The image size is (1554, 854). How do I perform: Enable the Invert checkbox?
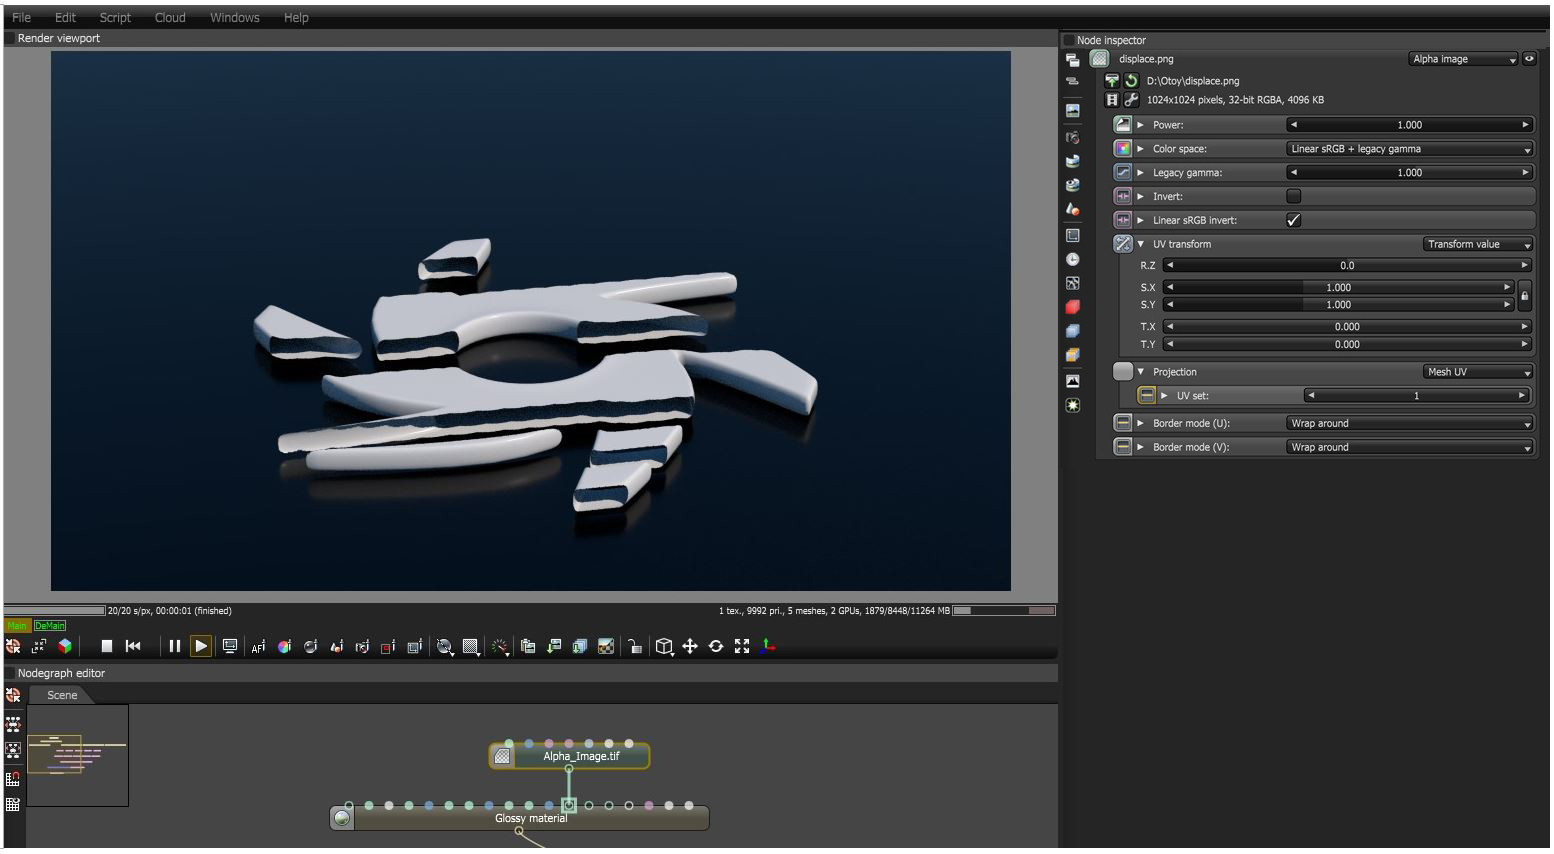1294,196
